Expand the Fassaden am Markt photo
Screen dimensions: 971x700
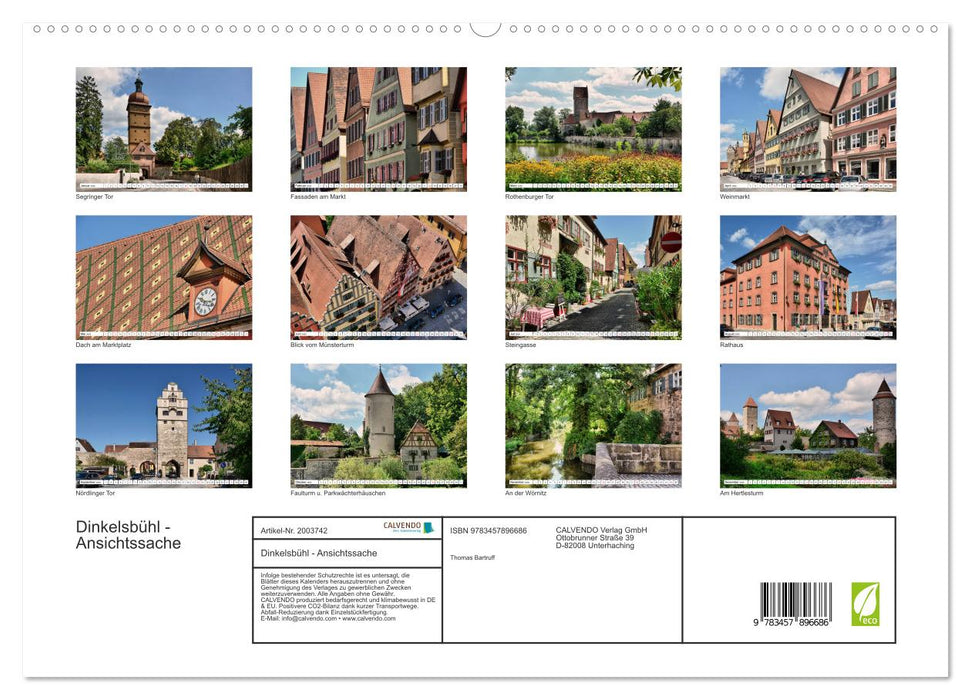pos(378,128)
